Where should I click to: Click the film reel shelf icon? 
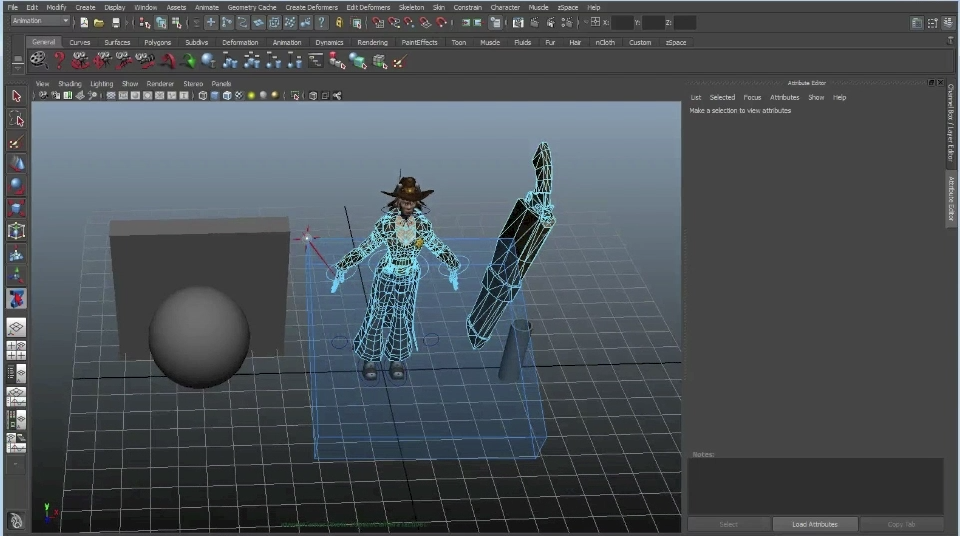point(39,60)
